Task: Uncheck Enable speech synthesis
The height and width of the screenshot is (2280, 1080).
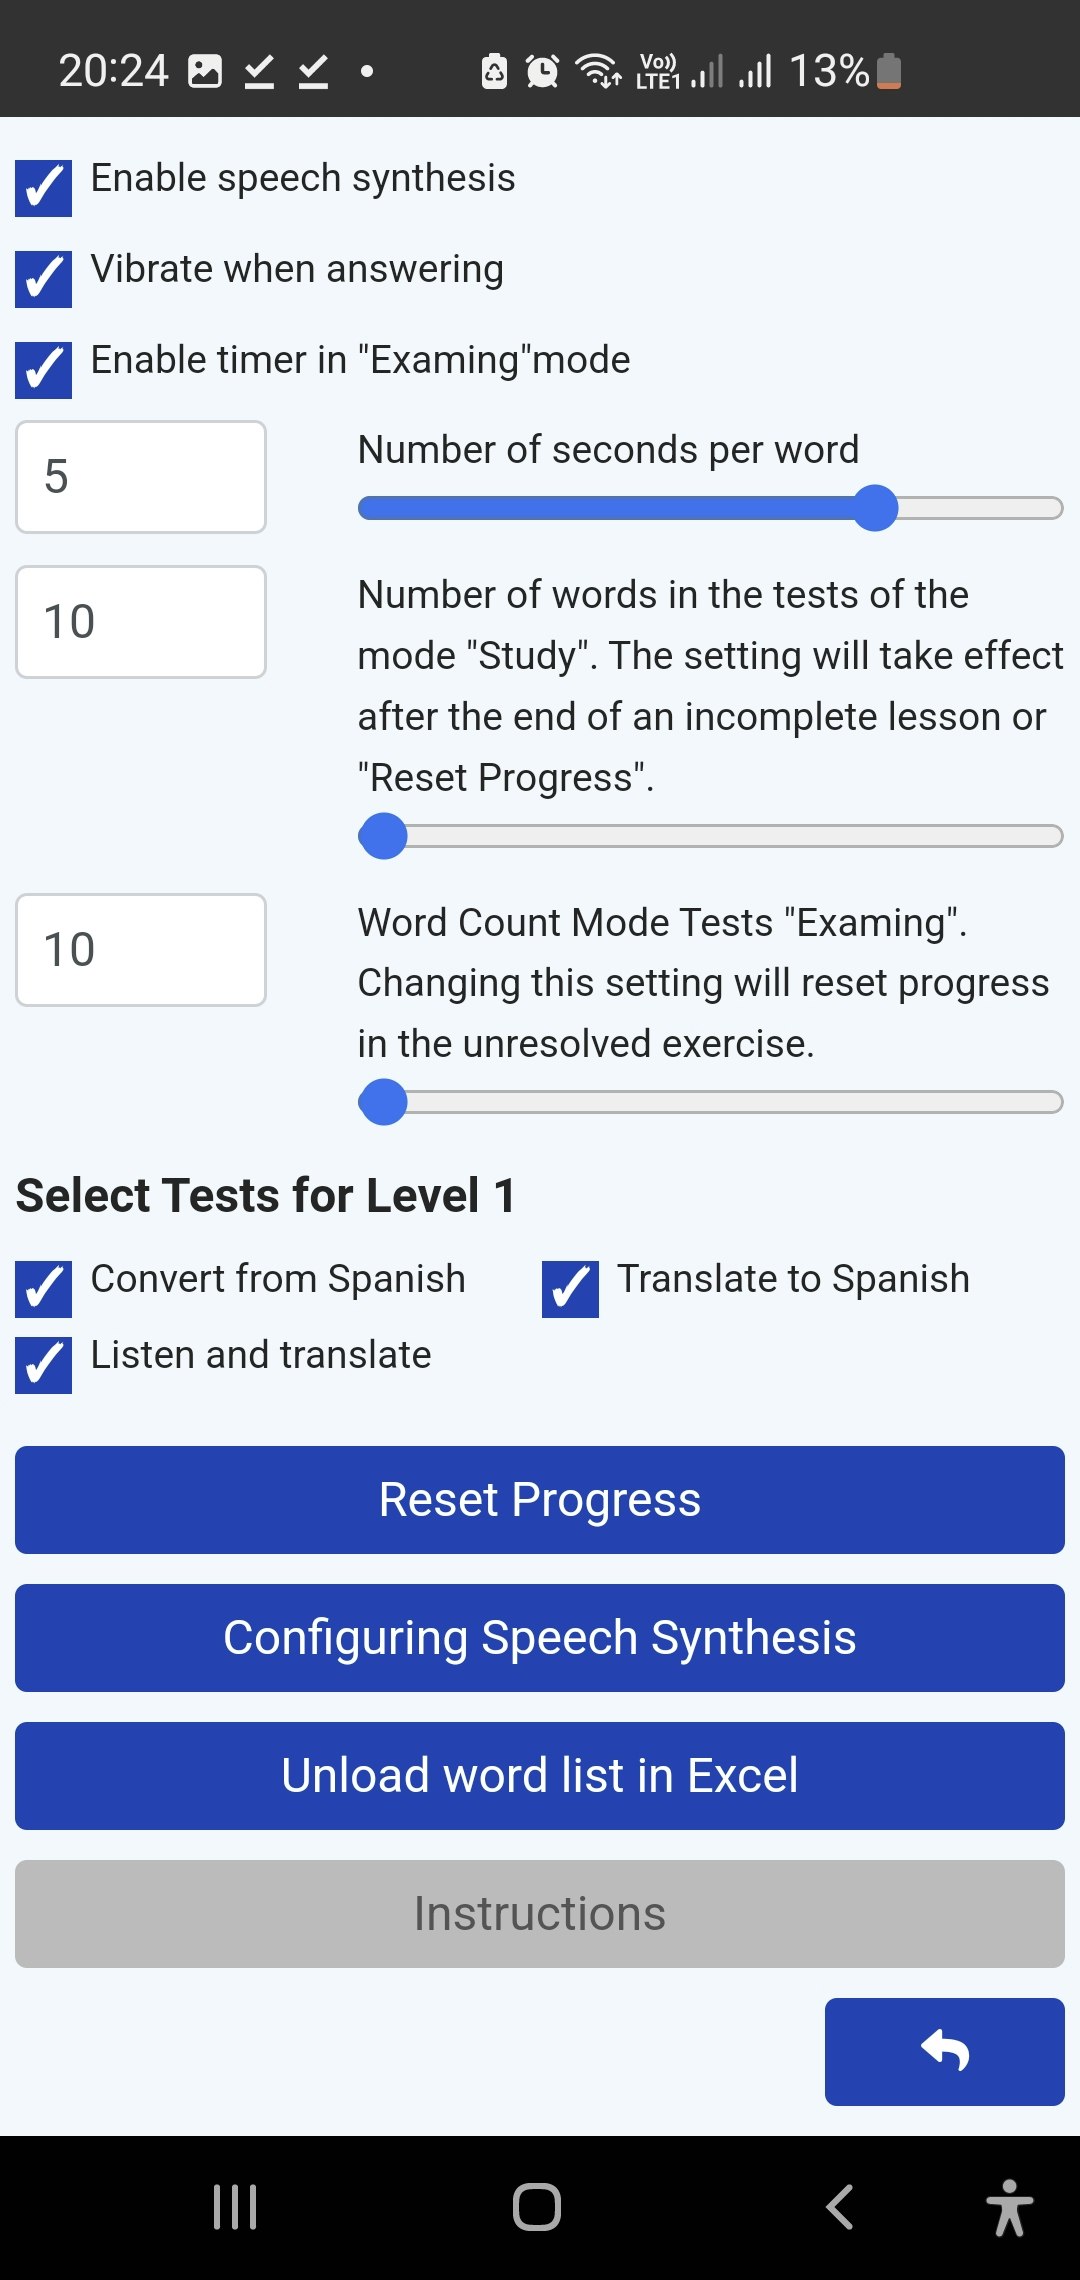Action: click(x=43, y=188)
